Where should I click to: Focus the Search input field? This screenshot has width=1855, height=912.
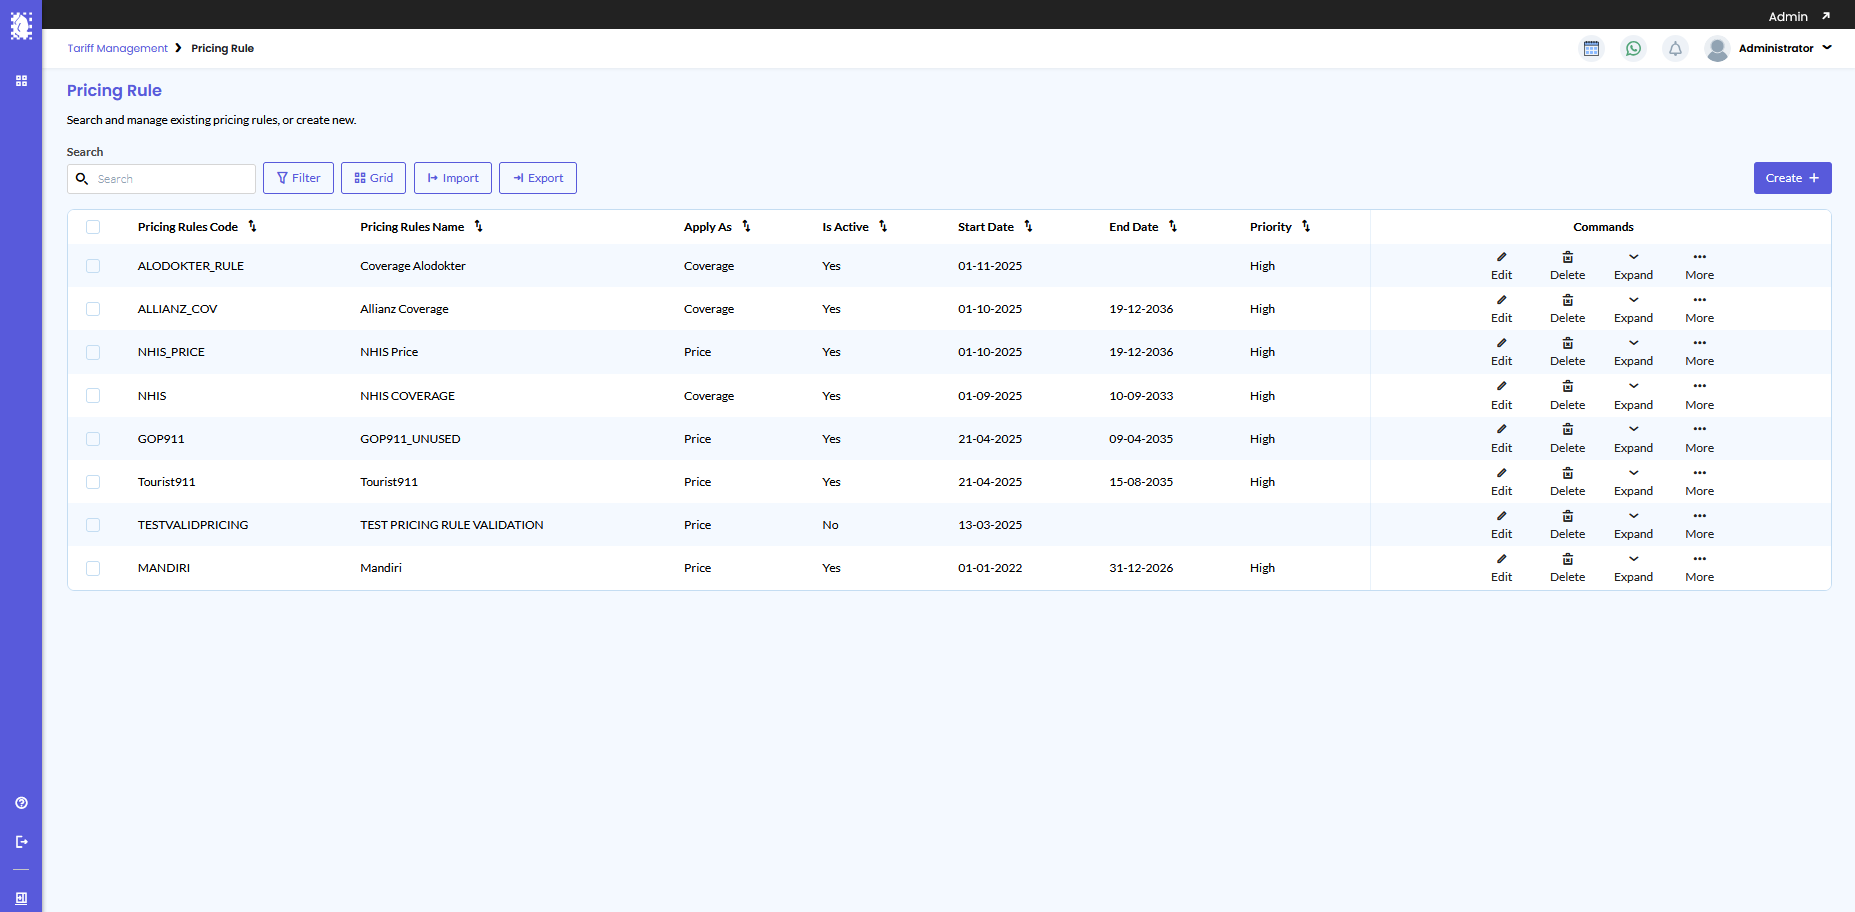coord(161,179)
